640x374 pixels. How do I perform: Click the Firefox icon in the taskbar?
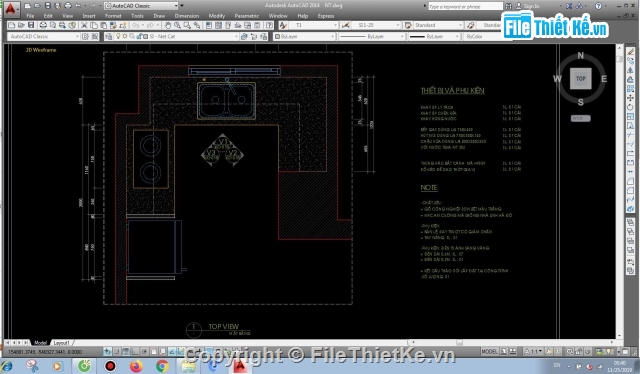point(136,365)
